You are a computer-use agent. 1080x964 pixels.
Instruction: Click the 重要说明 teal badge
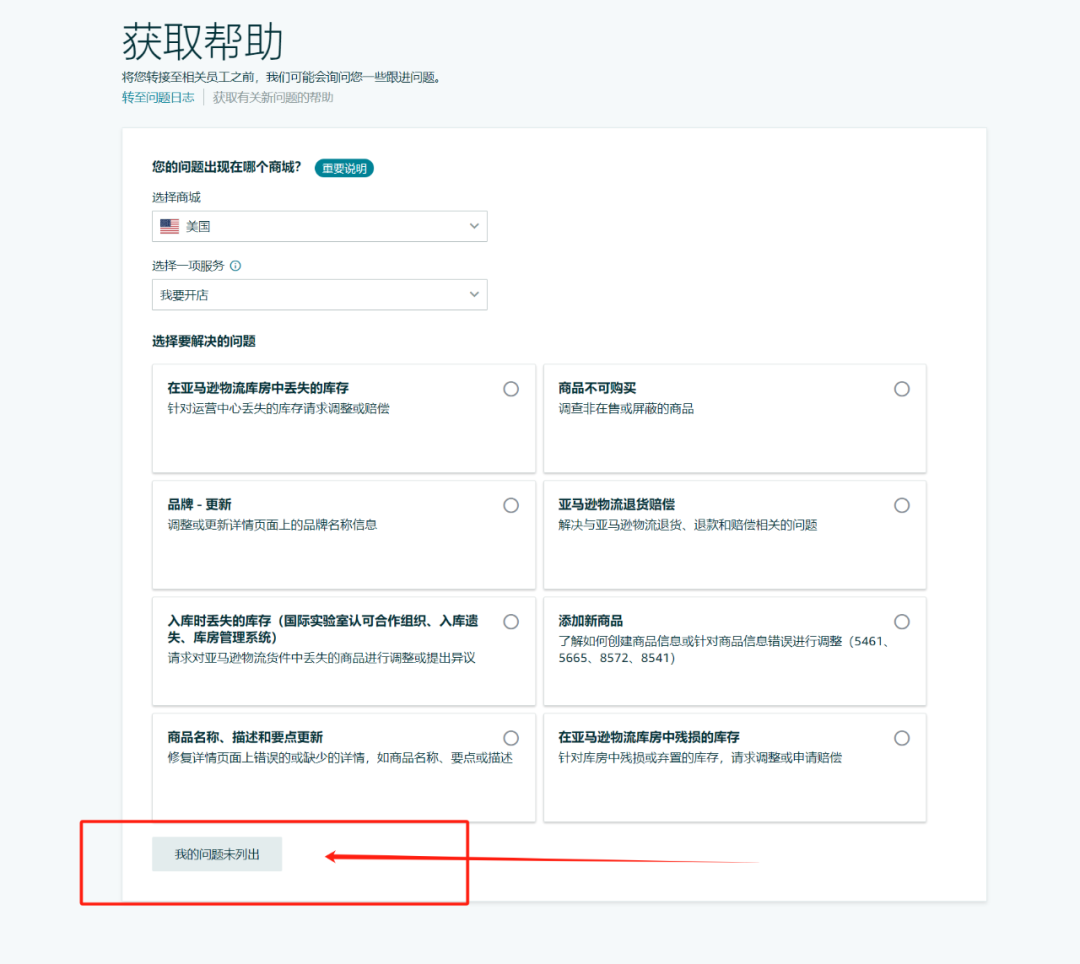point(344,168)
